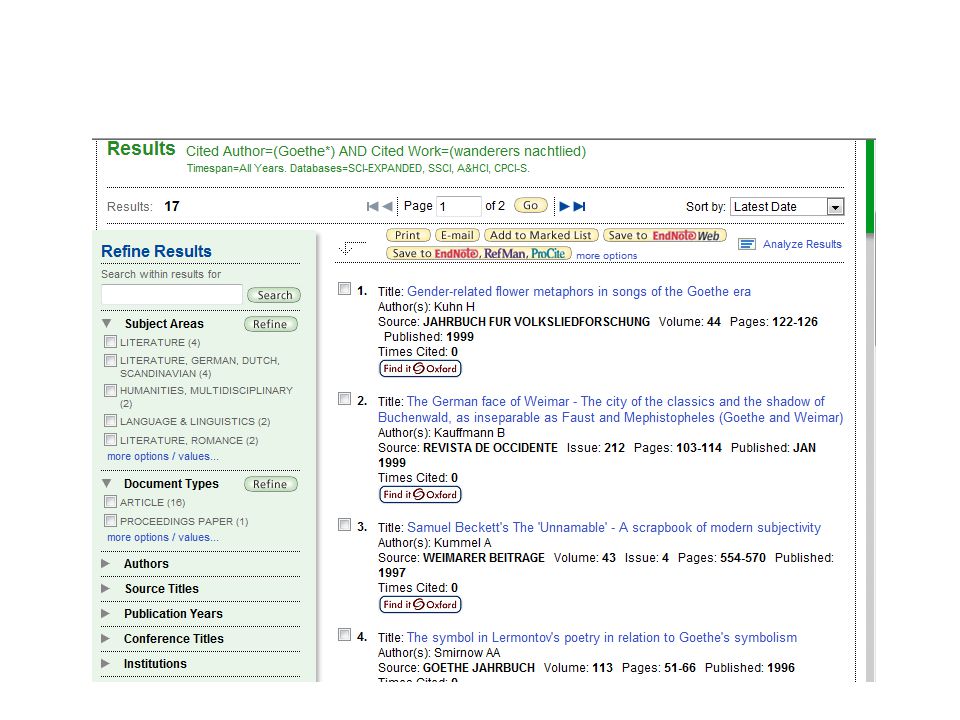The image size is (960, 720).
Task: Click Refine button for Document Types
Action: pos(271,484)
